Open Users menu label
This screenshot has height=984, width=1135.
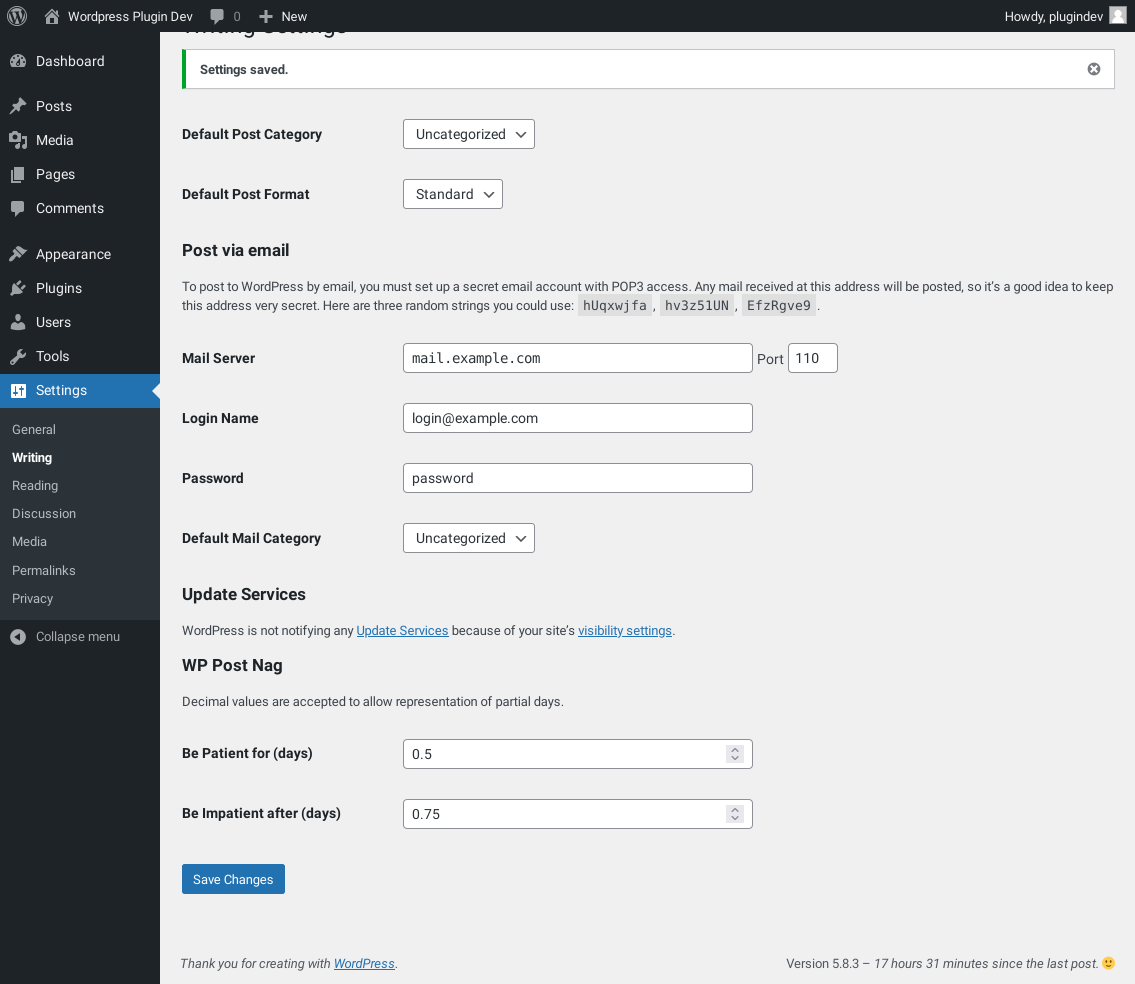pyautogui.click(x=54, y=322)
